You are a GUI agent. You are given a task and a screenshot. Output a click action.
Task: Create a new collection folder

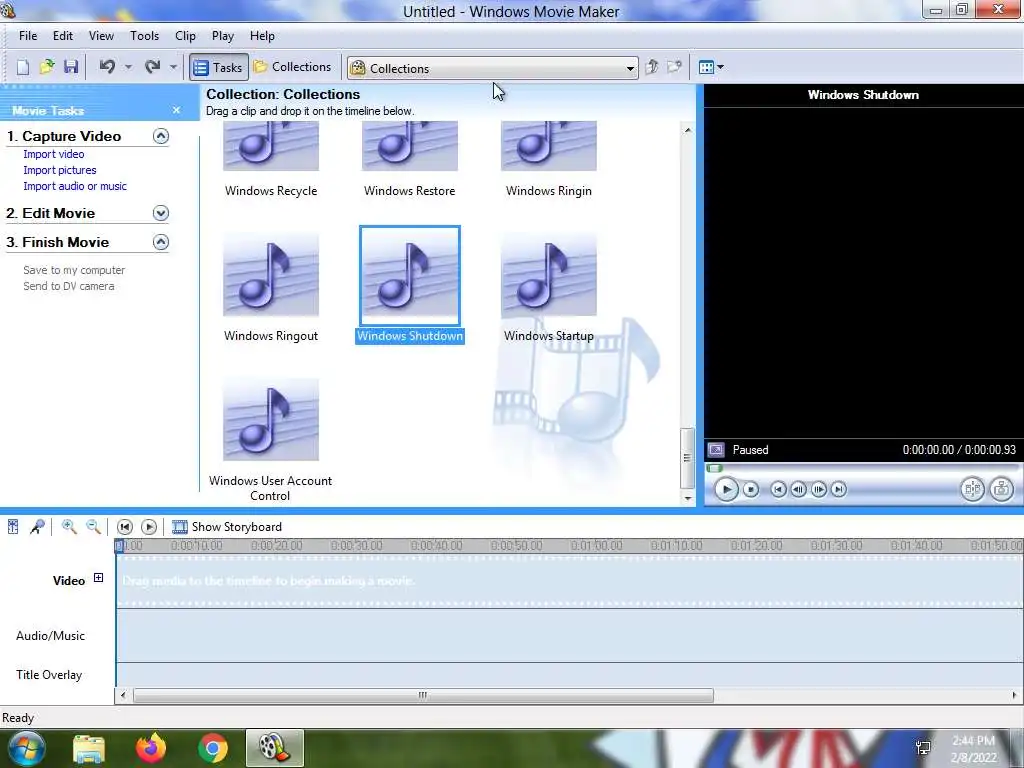[674, 67]
